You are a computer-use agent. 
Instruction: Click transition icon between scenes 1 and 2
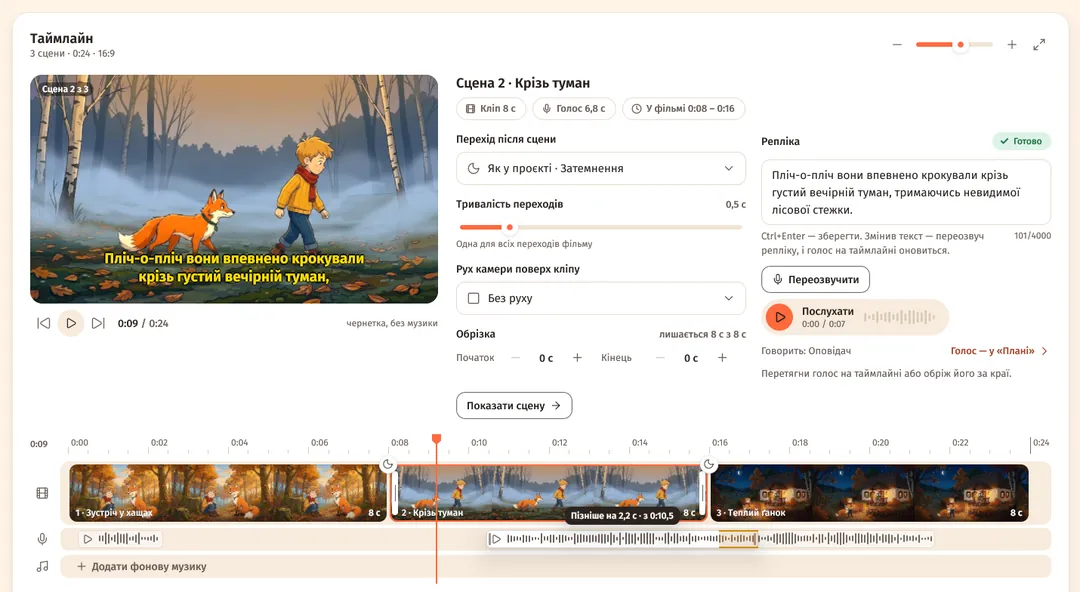tap(388, 465)
